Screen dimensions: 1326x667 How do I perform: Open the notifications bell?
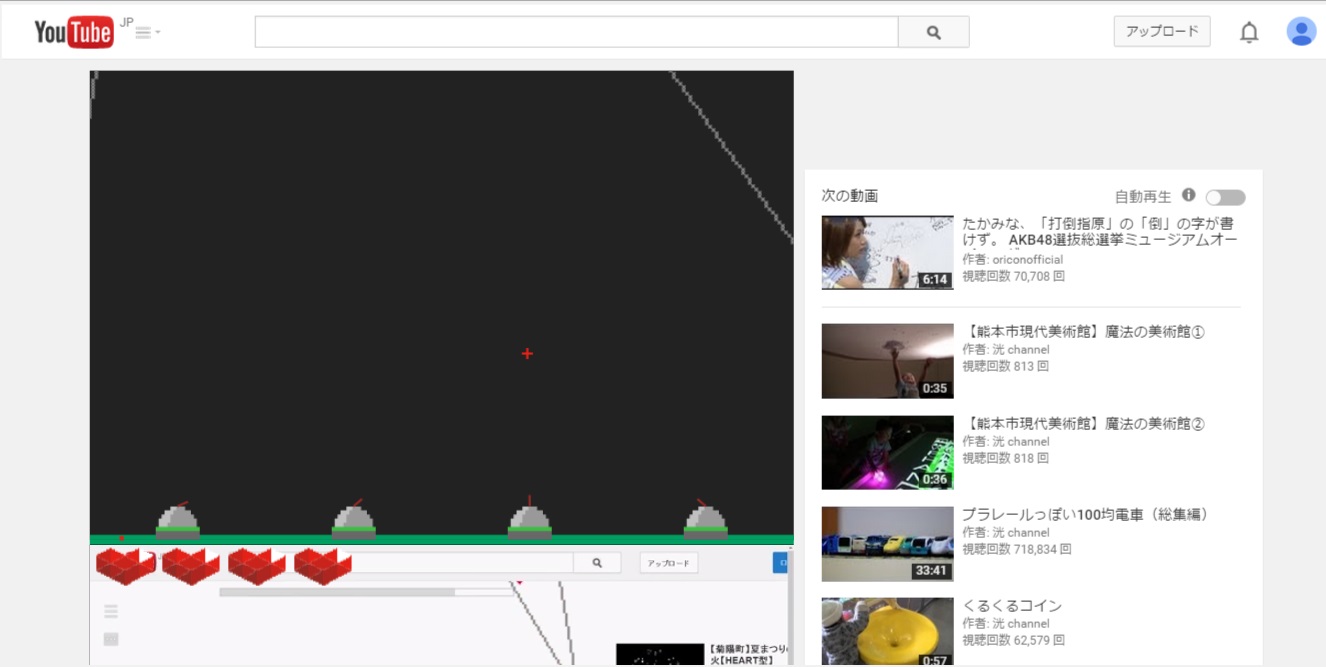point(1250,31)
